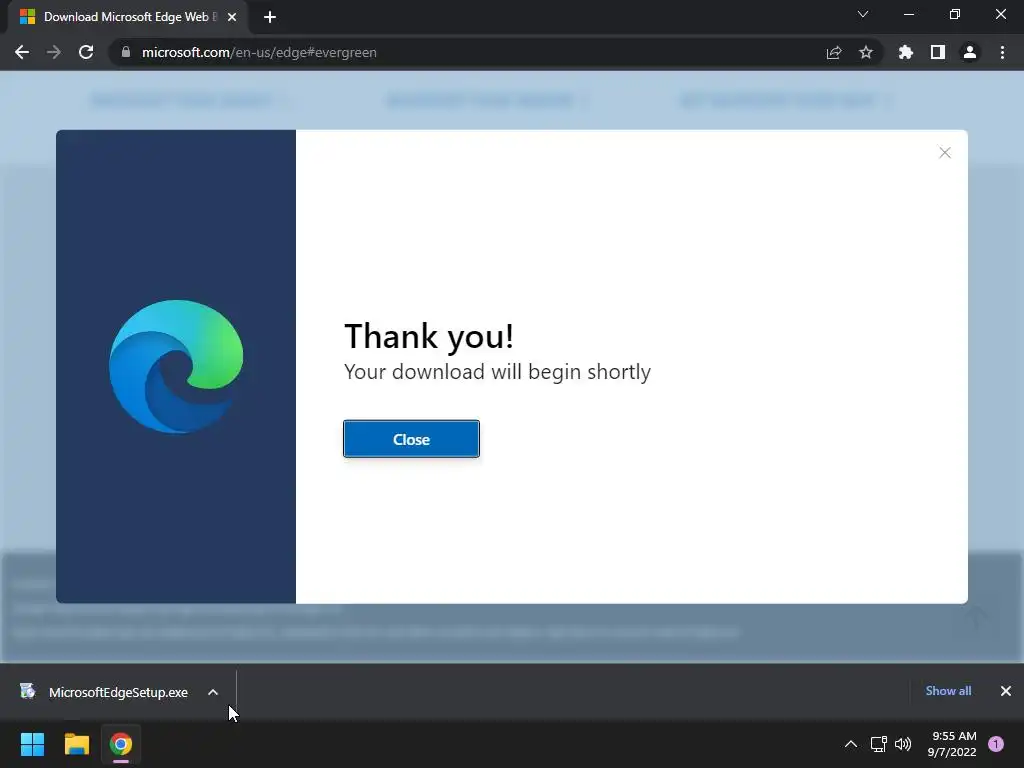Show hidden system tray icons

pos(851,744)
